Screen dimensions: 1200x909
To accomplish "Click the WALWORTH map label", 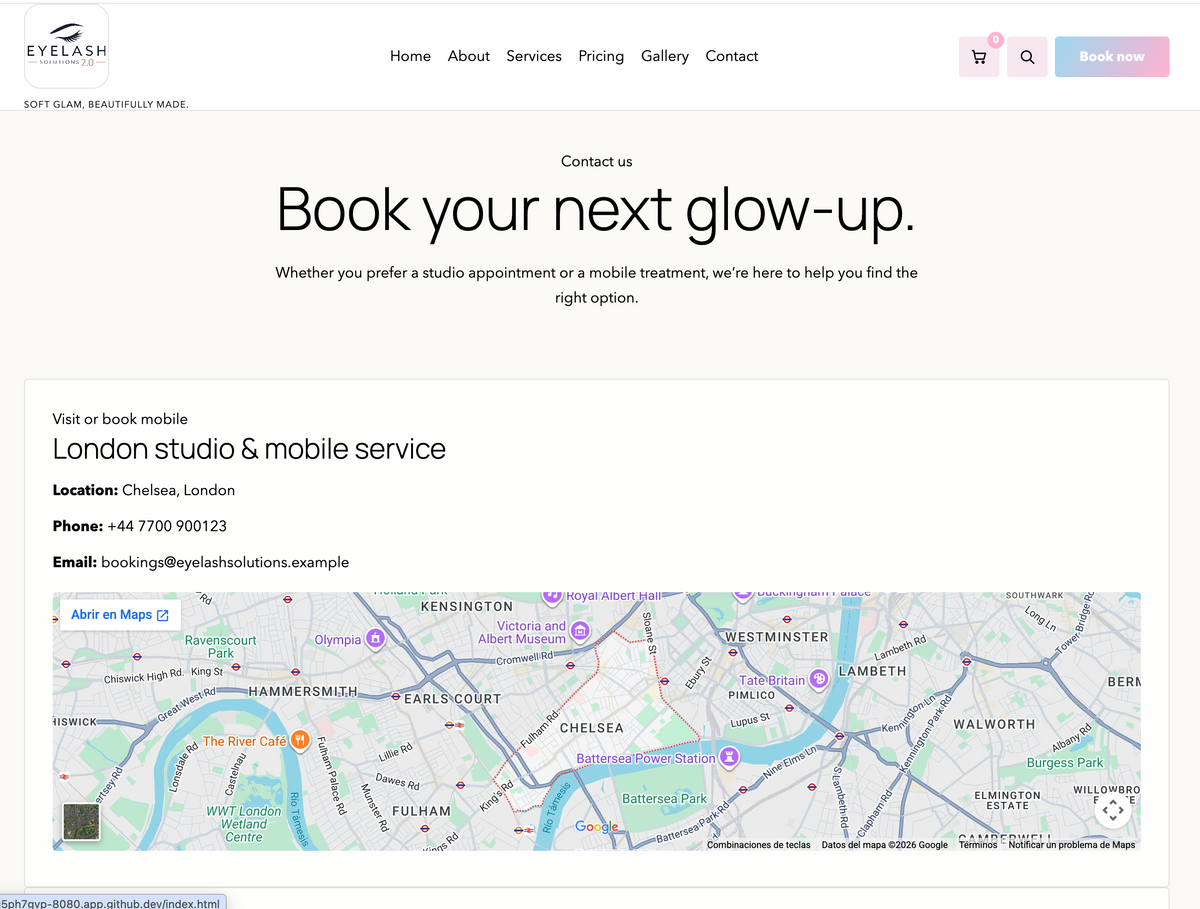I will tap(994, 723).
